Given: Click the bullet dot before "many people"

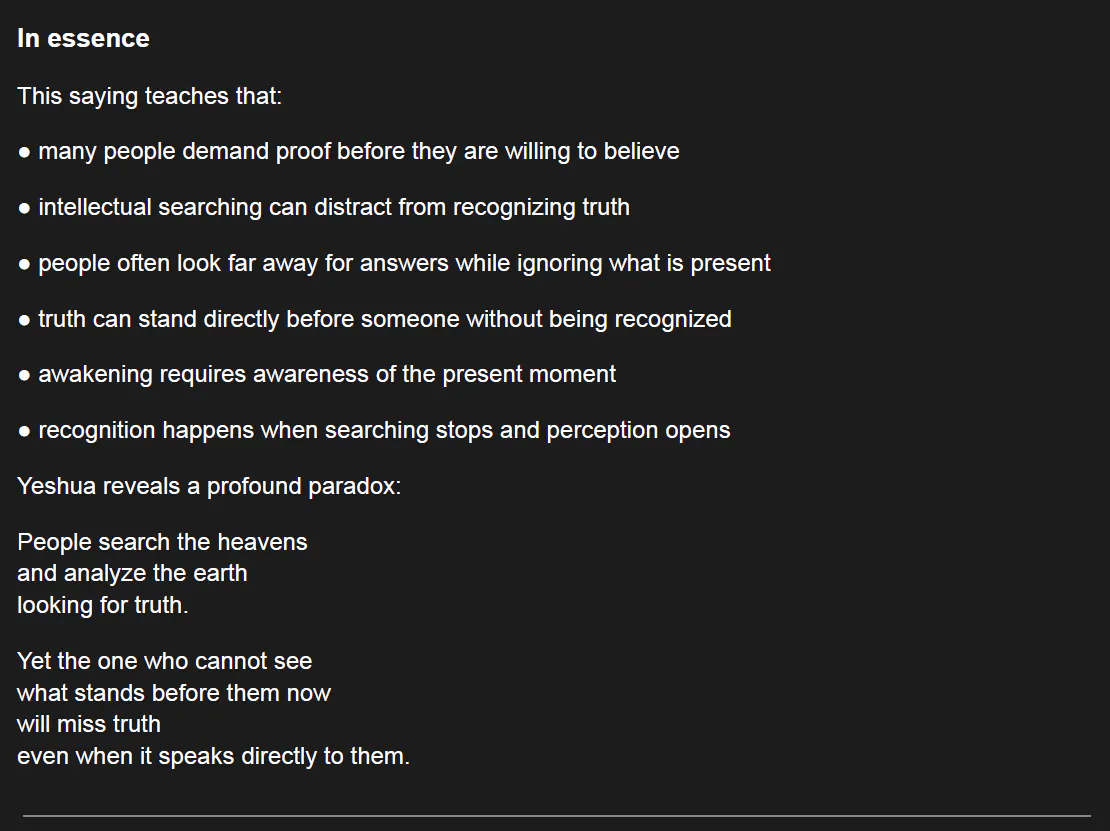Looking at the screenshot, I should point(24,153).
